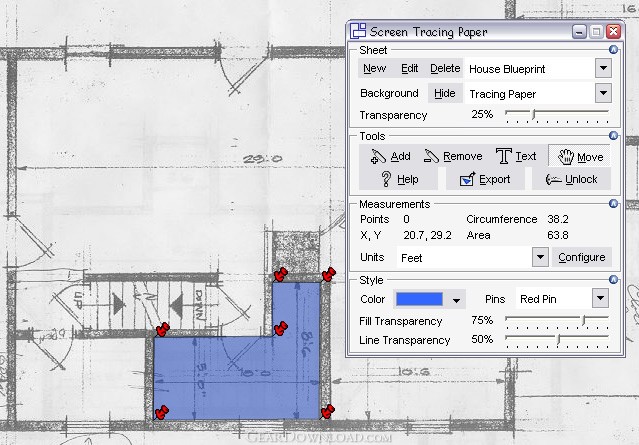This screenshot has width=639, height=445.
Task: Minimize the Screen Tracing Paper window
Action: click(x=579, y=31)
